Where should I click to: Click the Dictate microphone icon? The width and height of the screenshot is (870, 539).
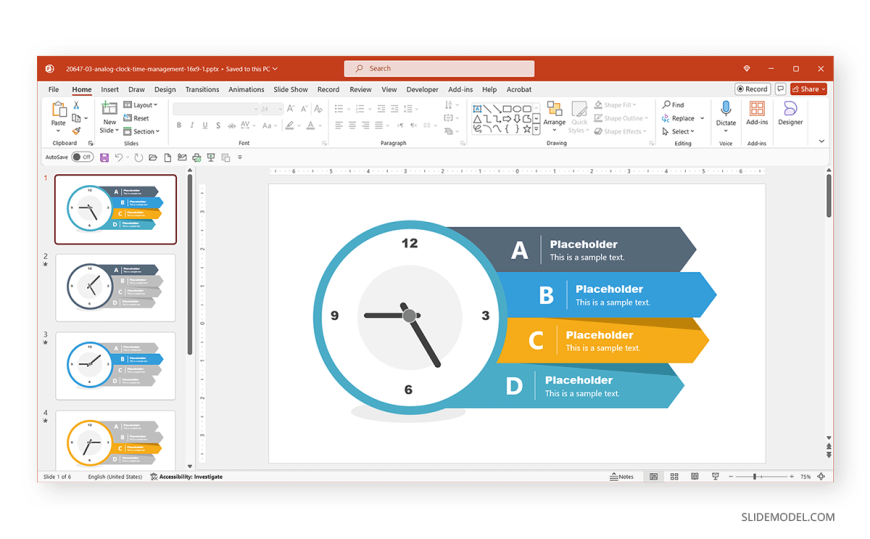[x=726, y=109]
